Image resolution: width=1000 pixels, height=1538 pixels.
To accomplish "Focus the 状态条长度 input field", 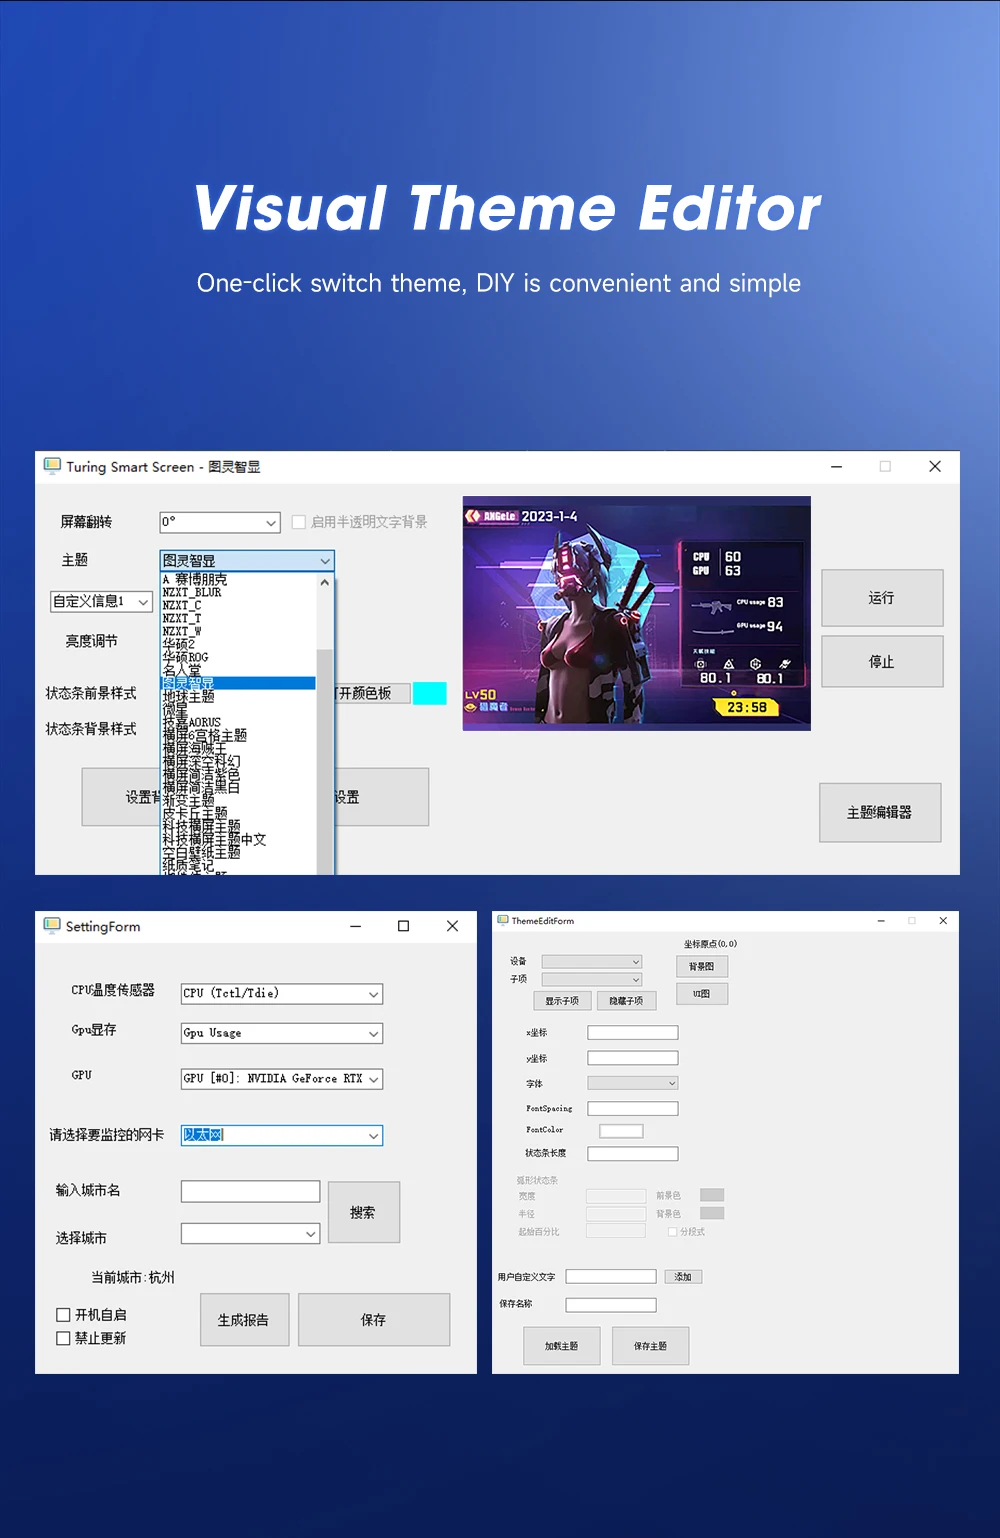I will pos(633,1153).
